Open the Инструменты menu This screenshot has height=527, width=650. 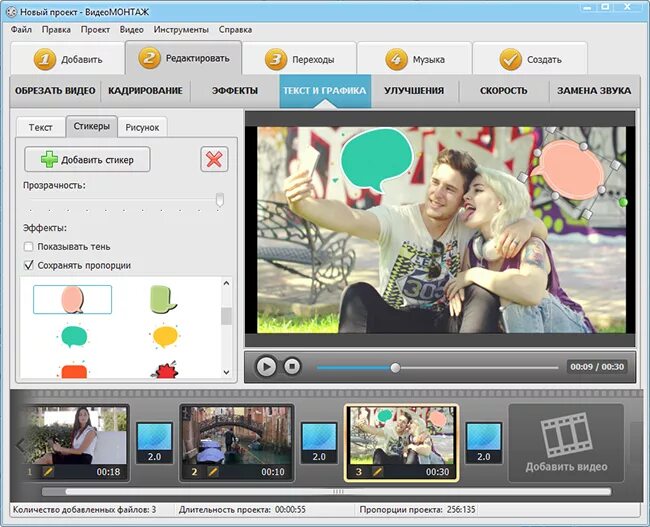(181, 30)
